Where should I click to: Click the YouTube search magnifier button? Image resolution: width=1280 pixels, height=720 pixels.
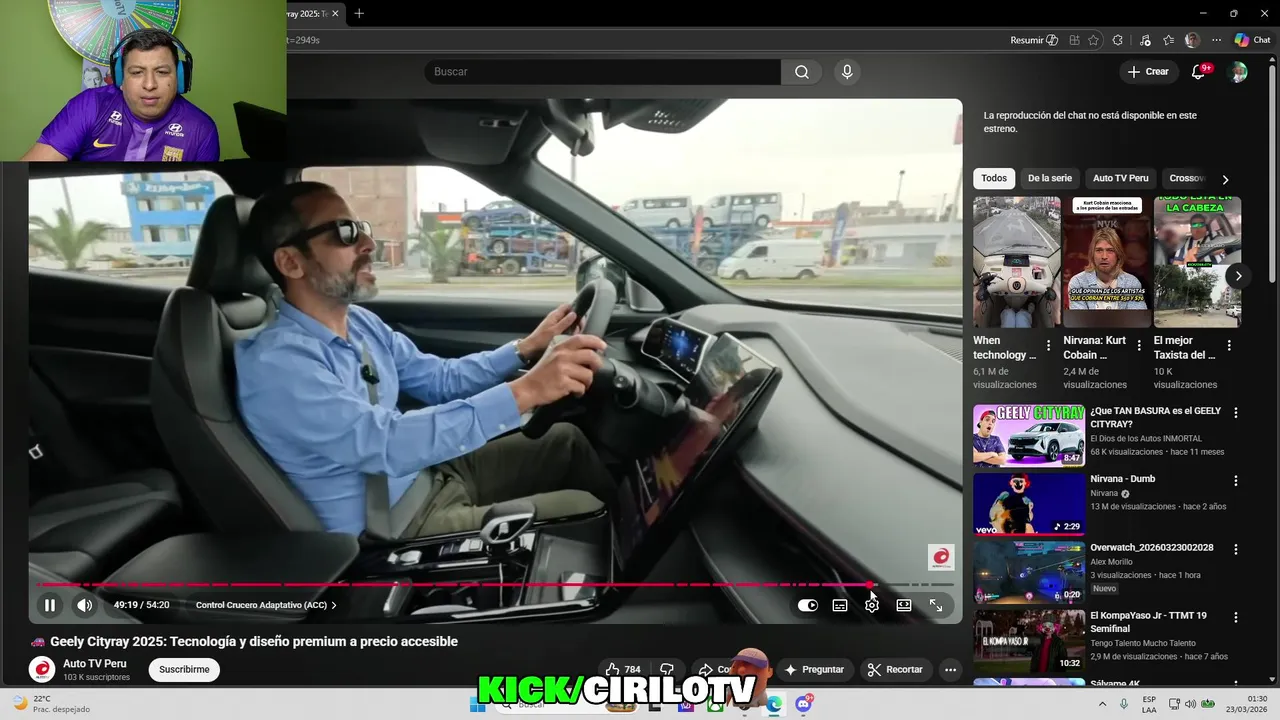coord(802,72)
